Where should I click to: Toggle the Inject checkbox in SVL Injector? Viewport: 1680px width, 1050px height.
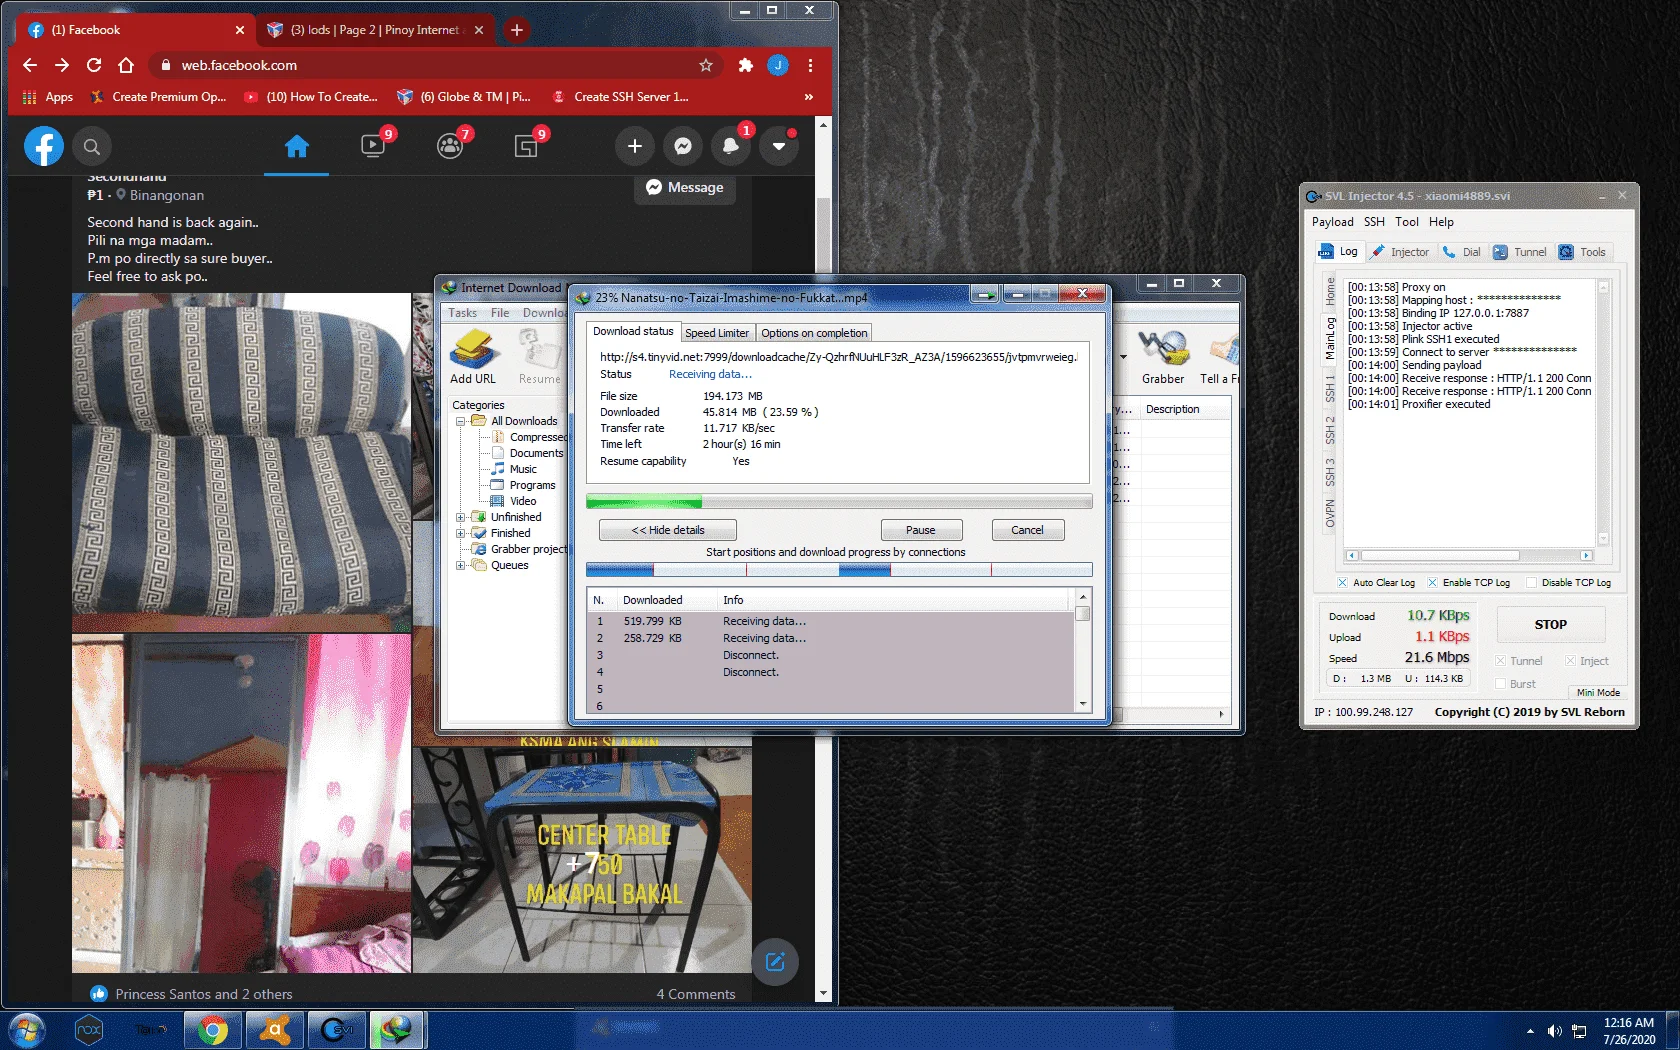pyautogui.click(x=1570, y=661)
